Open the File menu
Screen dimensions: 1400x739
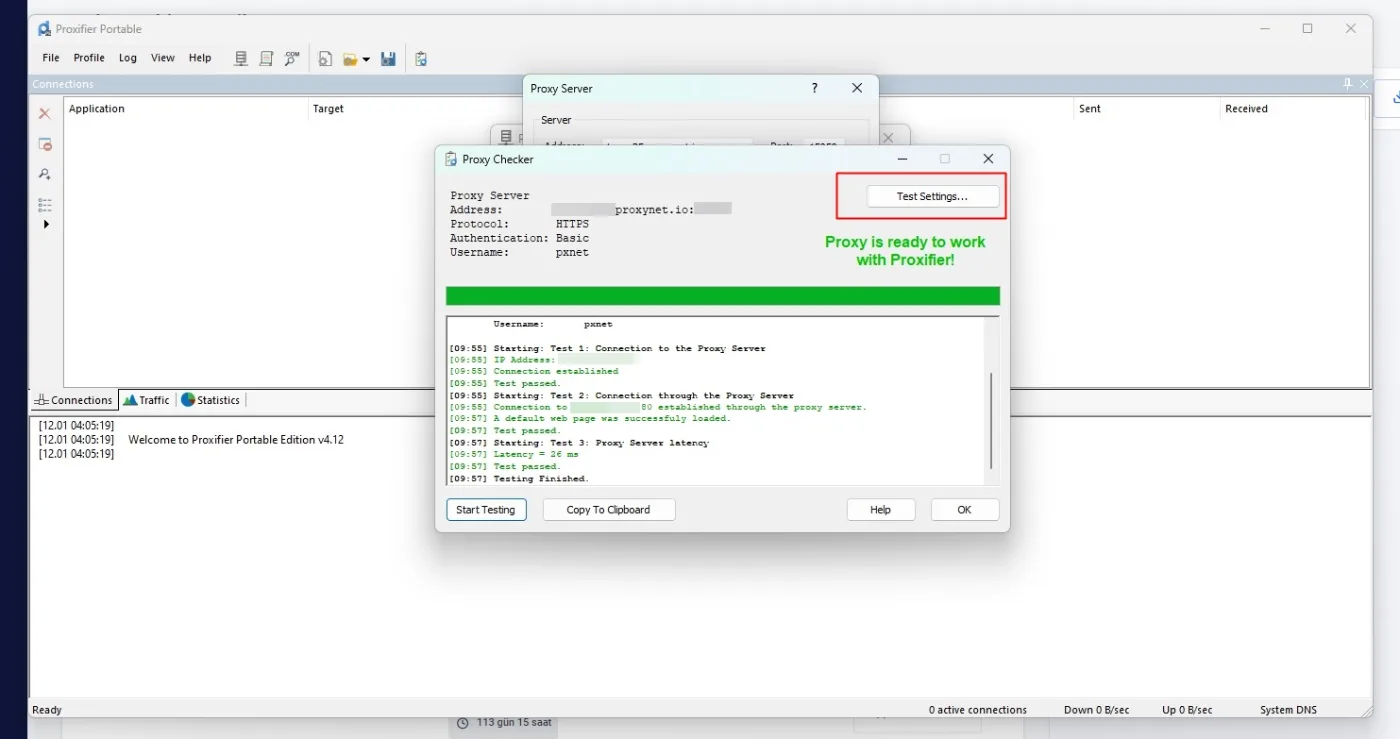click(x=51, y=58)
